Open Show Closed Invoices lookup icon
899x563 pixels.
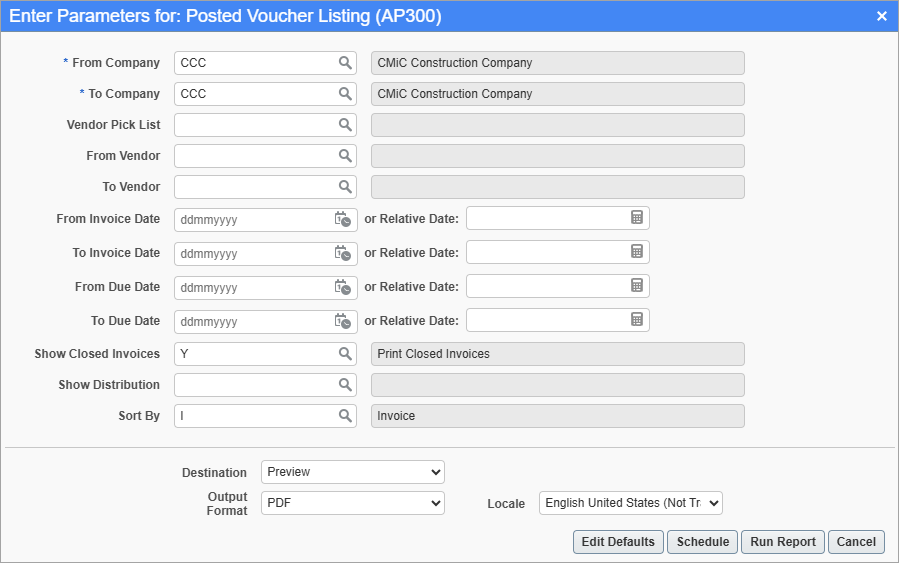click(x=345, y=354)
